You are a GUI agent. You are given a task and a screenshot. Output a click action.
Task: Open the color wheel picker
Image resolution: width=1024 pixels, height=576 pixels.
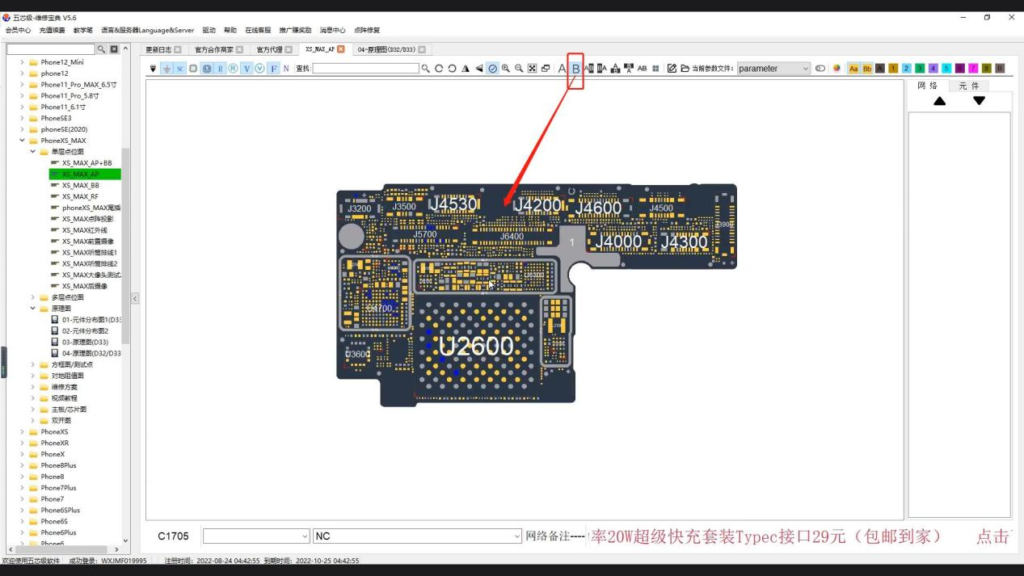[x=837, y=69]
